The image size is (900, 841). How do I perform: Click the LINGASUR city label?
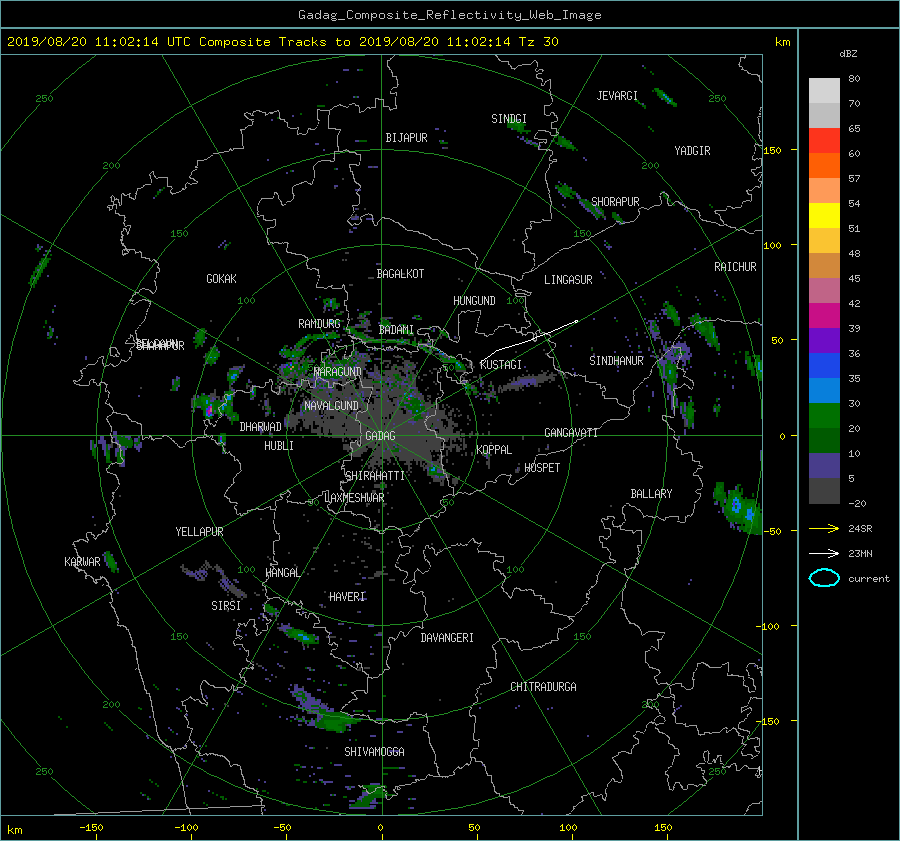click(568, 280)
